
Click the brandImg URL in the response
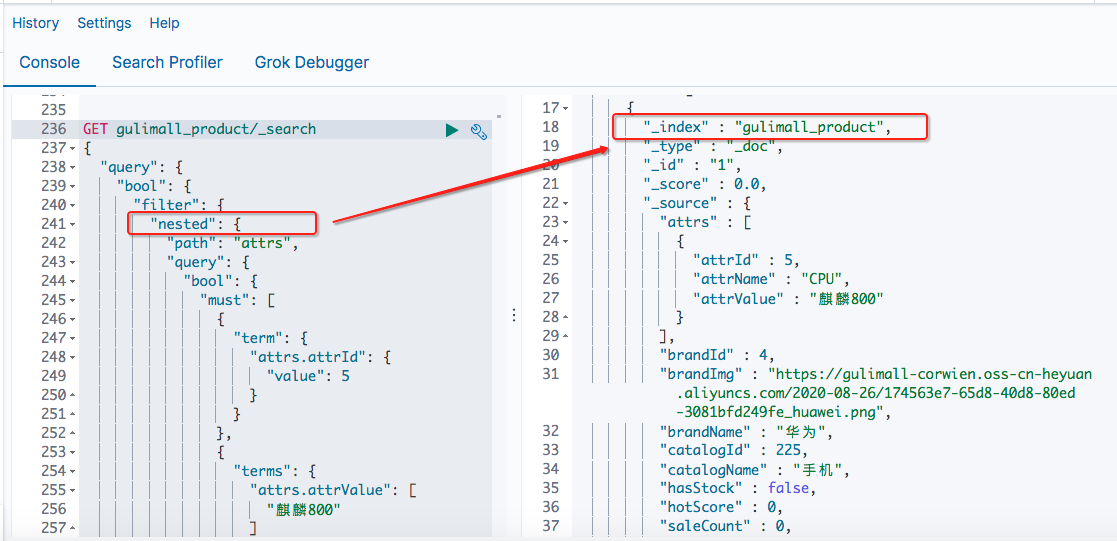[880, 393]
